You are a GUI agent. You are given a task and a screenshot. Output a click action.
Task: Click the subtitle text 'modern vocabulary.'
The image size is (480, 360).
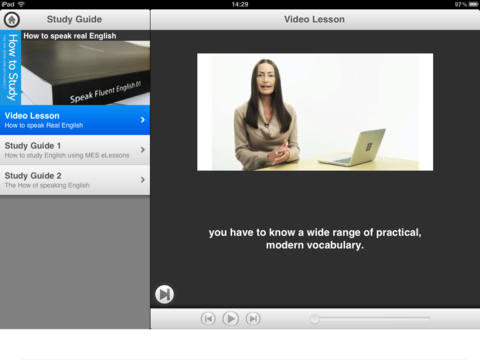tap(315, 245)
